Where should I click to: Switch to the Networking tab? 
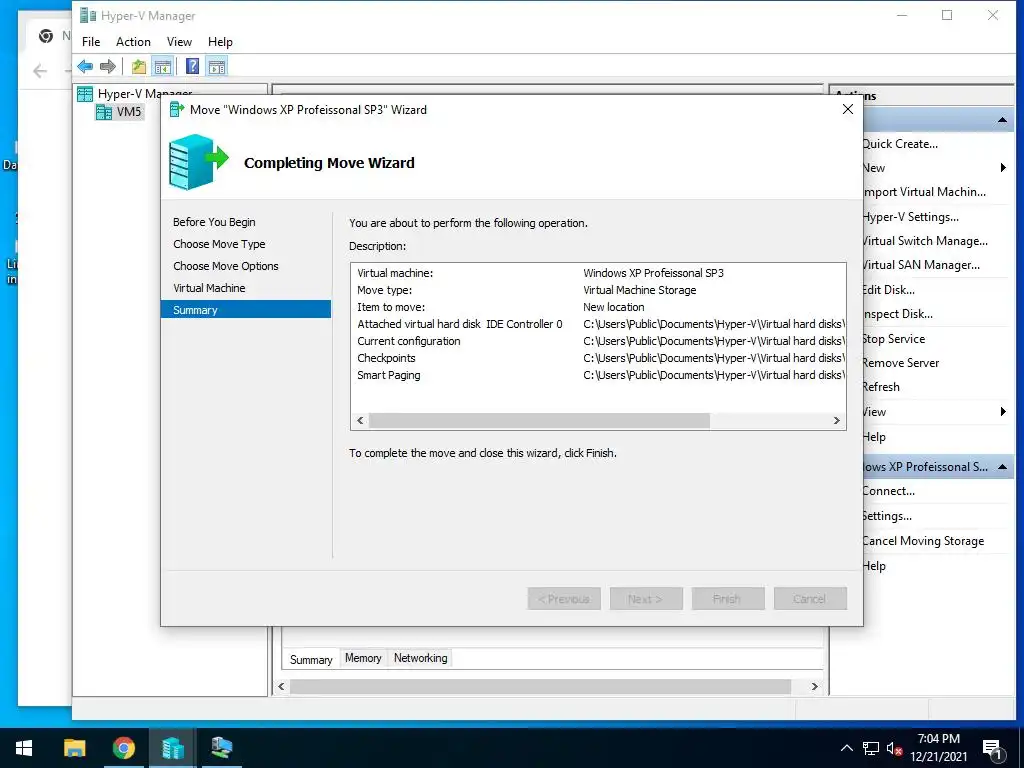421,658
